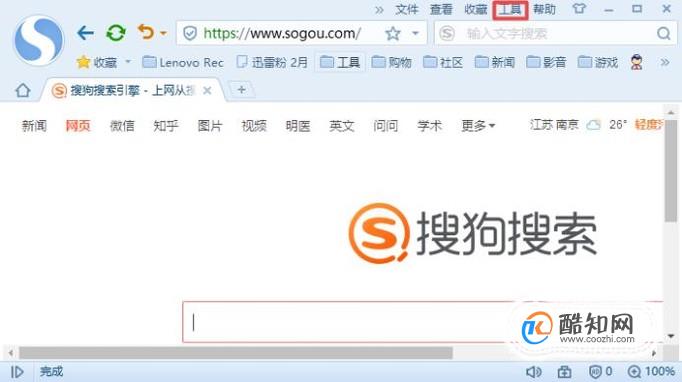This screenshot has height=382, width=682.
Task: Click the shirt skin icon
Action: (x=579, y=9)
